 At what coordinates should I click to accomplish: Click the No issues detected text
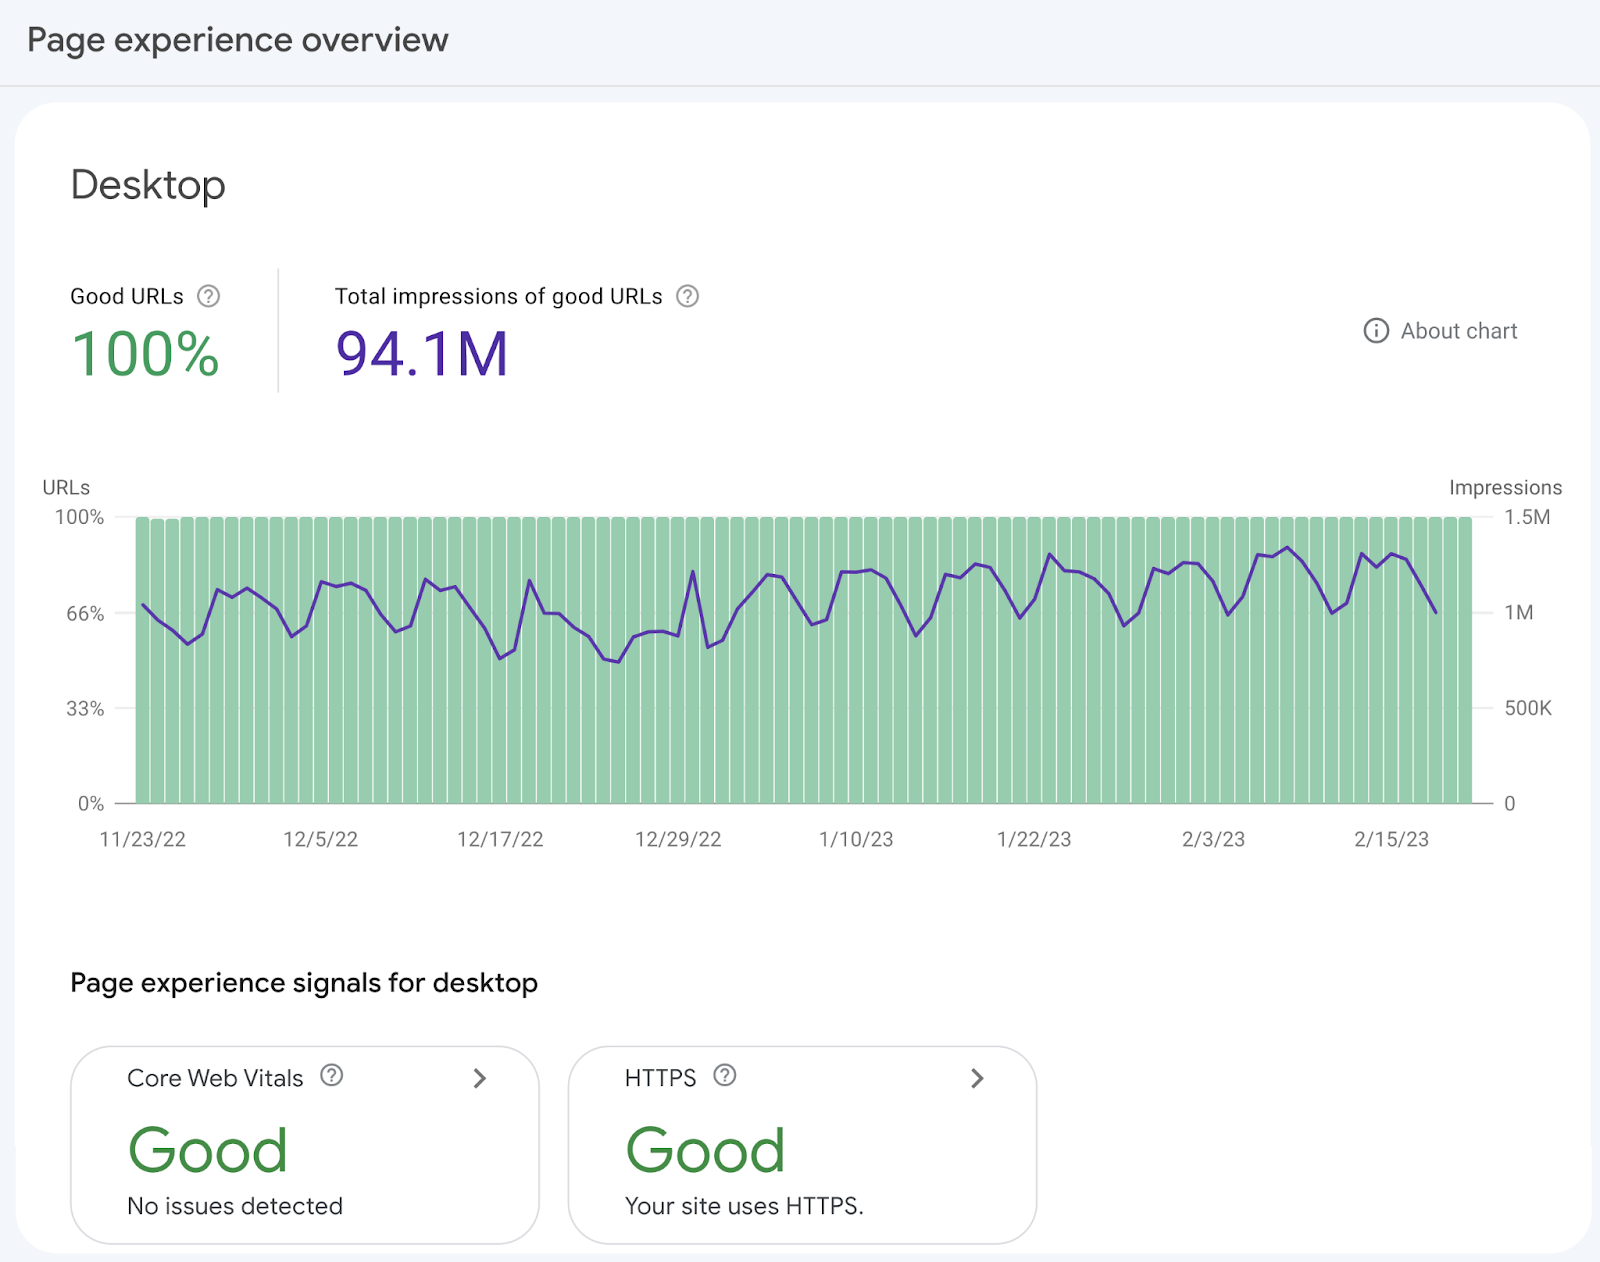pos(235,1206)
